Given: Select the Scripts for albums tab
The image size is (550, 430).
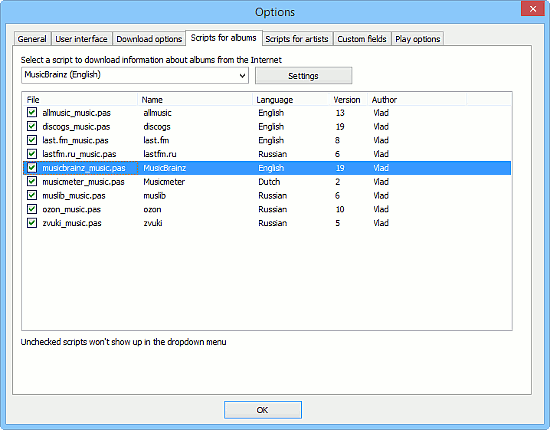Looking at the screenshot, I should point(223,38).
